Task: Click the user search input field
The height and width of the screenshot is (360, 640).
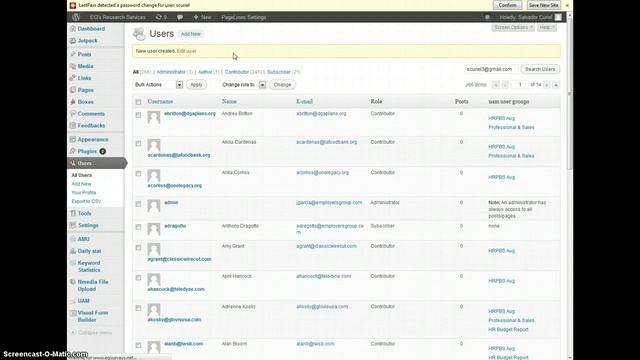Action: click(491, 69)
